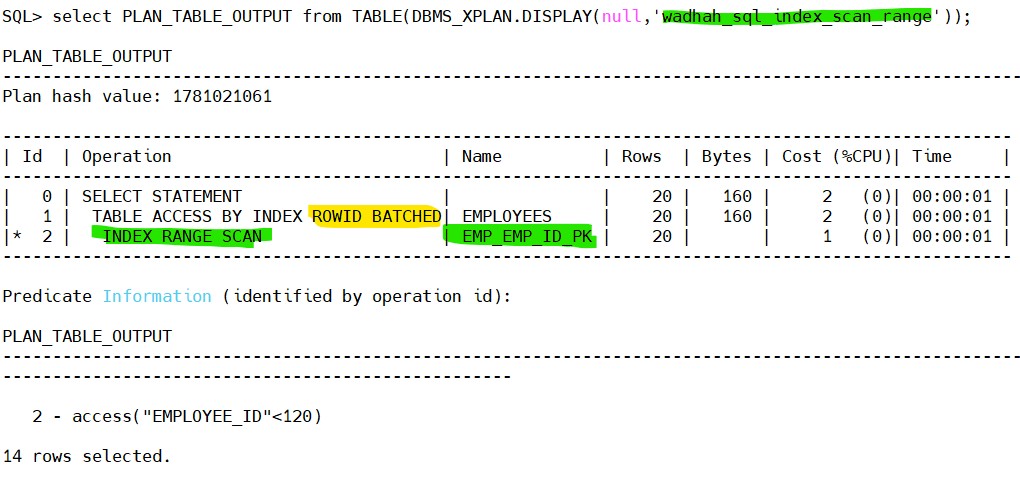Click the Name column header

481,156
